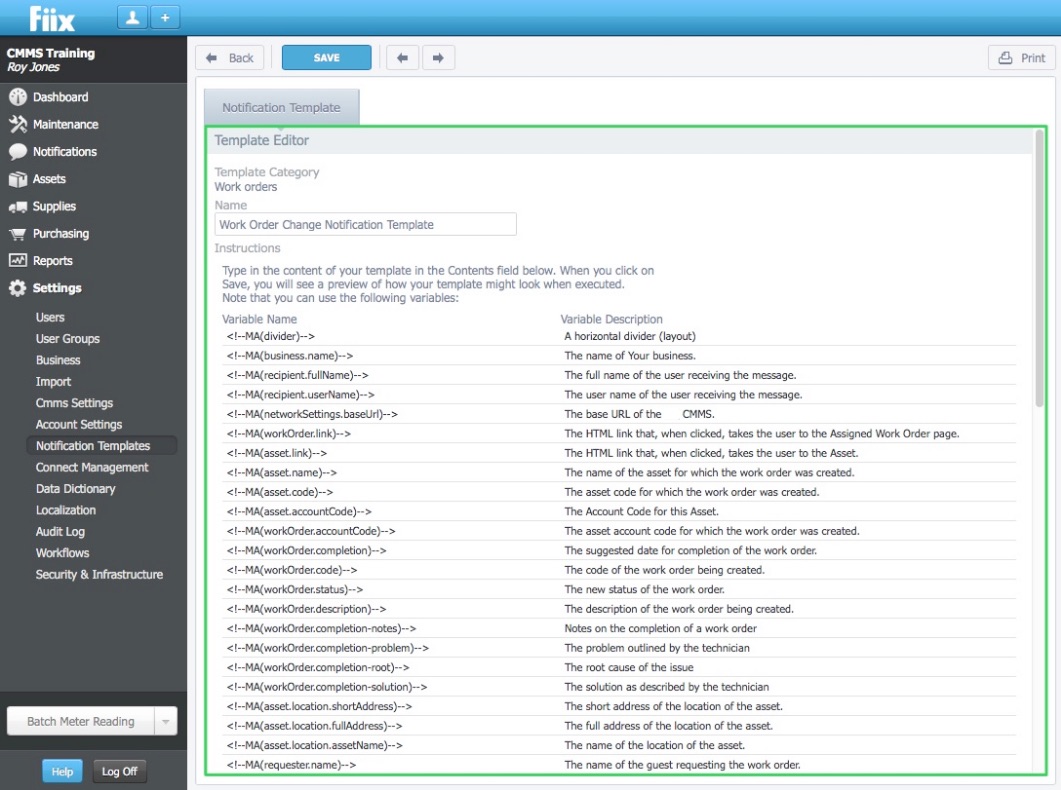Image resolution: width=1061 pixels, height=790 pixels.
Task: Click the <!--MA(asset.name)--> variable
Action: pos(281,472)
